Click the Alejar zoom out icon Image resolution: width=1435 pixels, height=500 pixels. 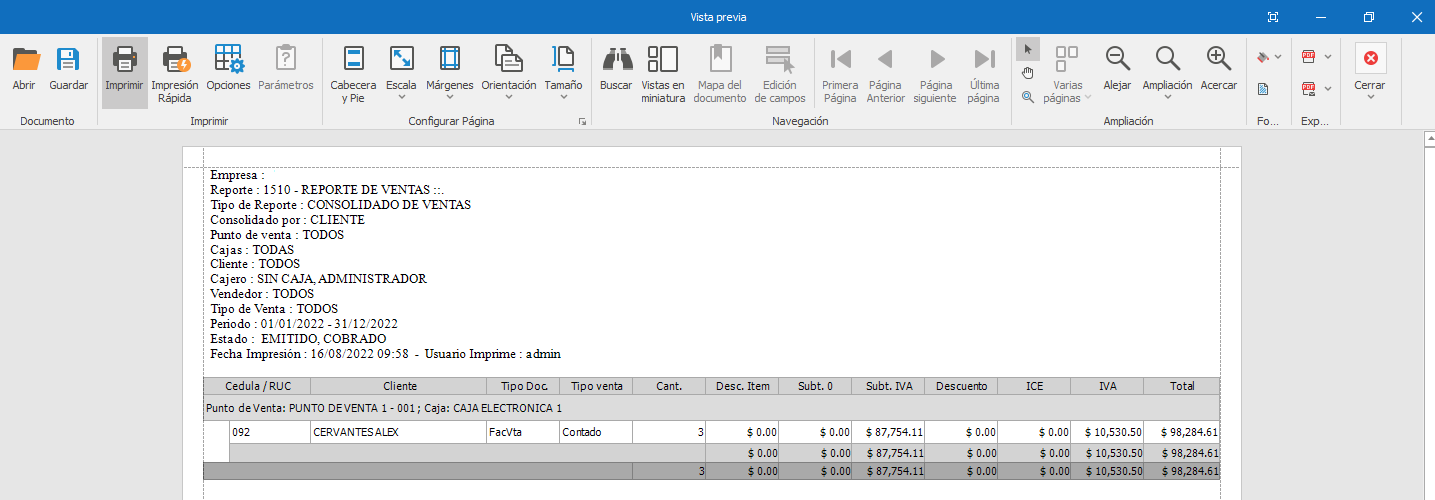click(x=1117, y=59)
